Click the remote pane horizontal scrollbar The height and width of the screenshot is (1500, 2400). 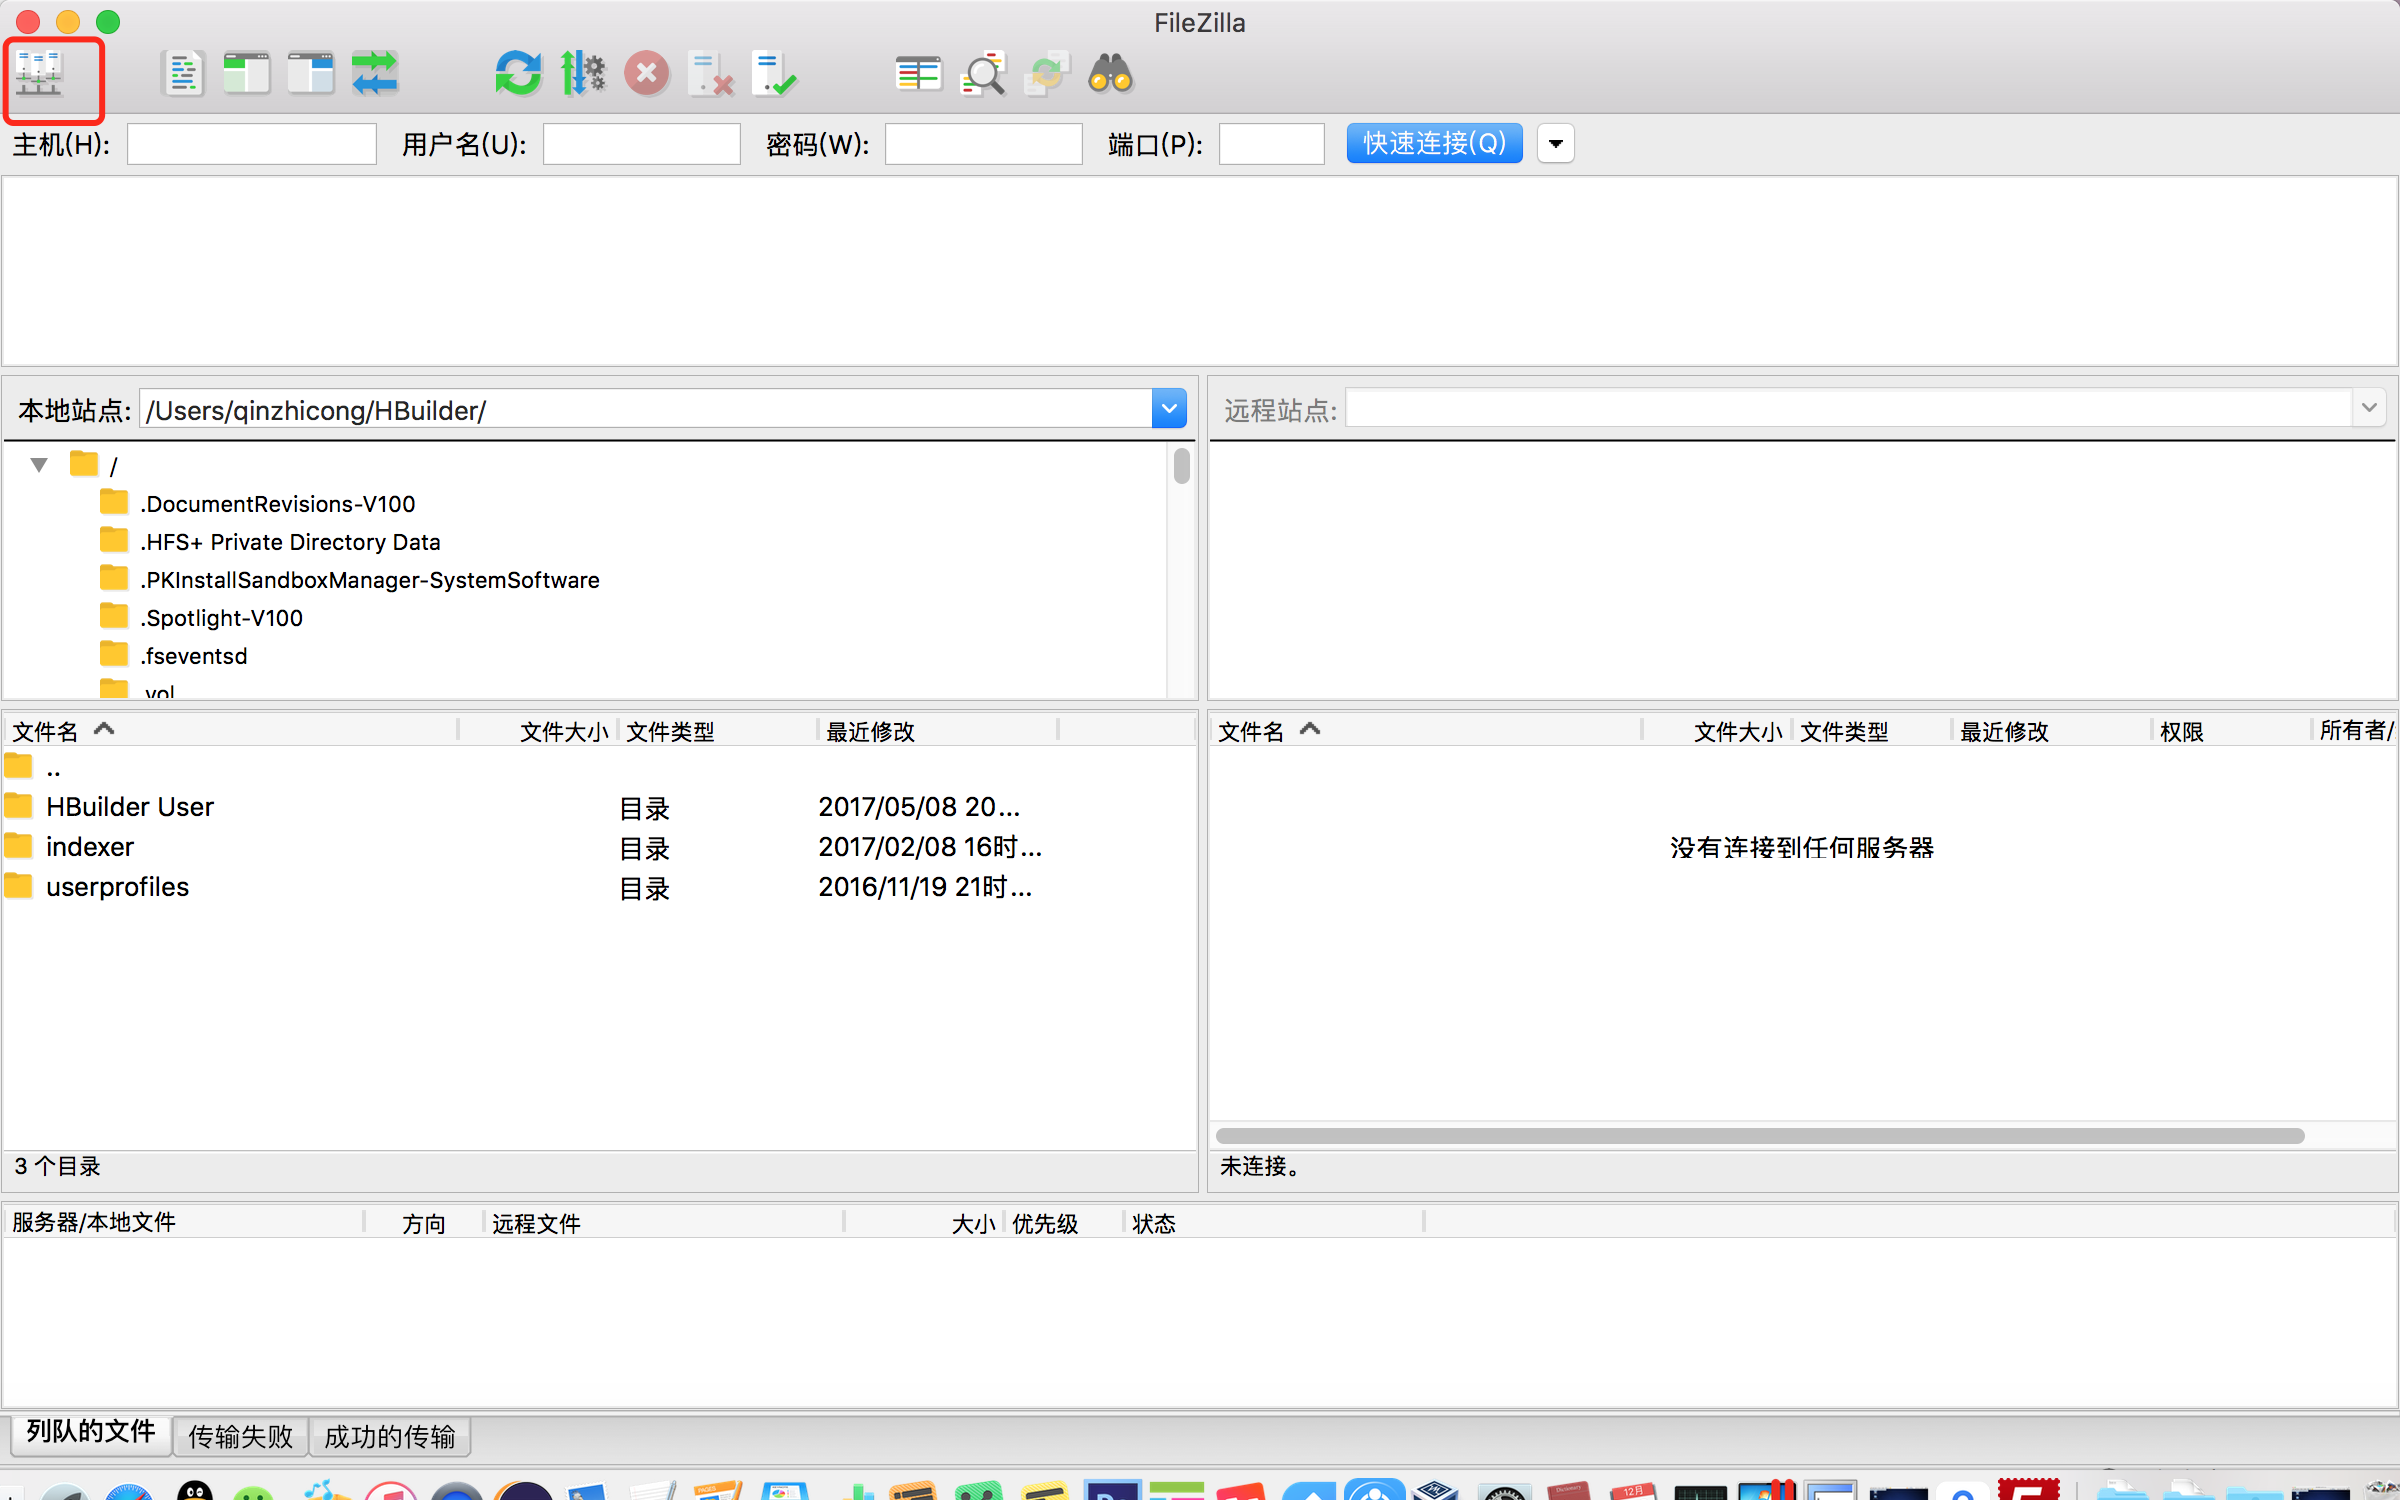(x=1760, y=1136)
